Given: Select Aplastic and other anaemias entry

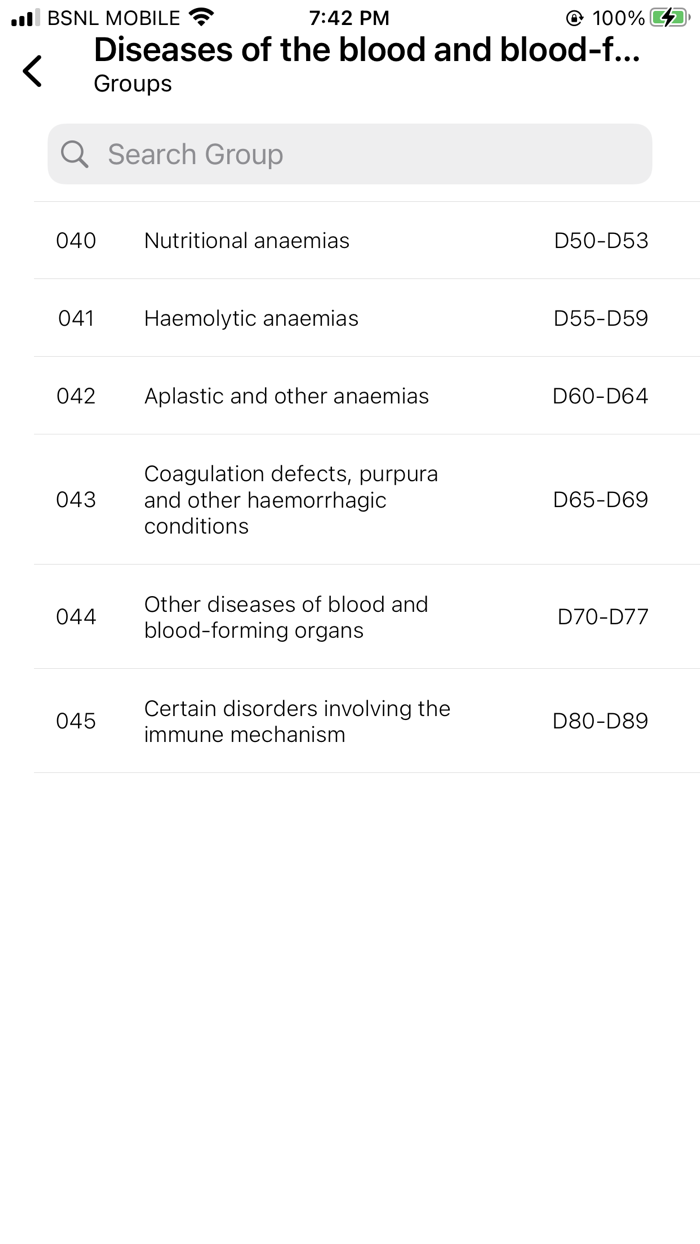Looking at the screenshot, I should (350, 396).
